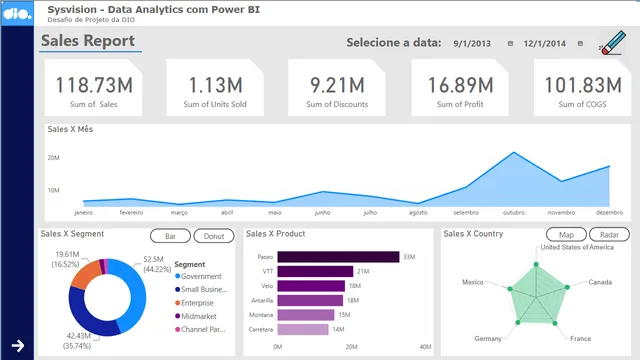Image resolution: width=640 pixels, height=360 pixels.
Task: Click the Sales X Country chart title
Action: (473, 234)
